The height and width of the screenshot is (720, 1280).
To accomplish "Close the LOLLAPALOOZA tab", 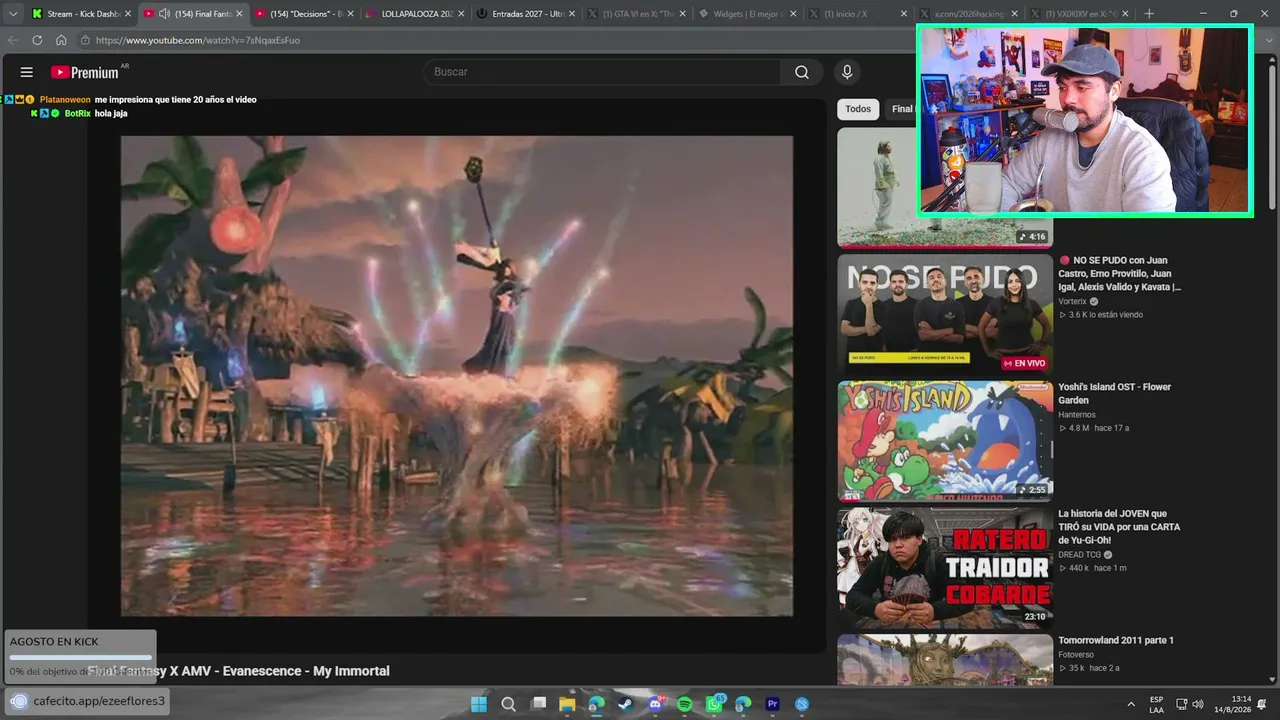I will point(461,14).
